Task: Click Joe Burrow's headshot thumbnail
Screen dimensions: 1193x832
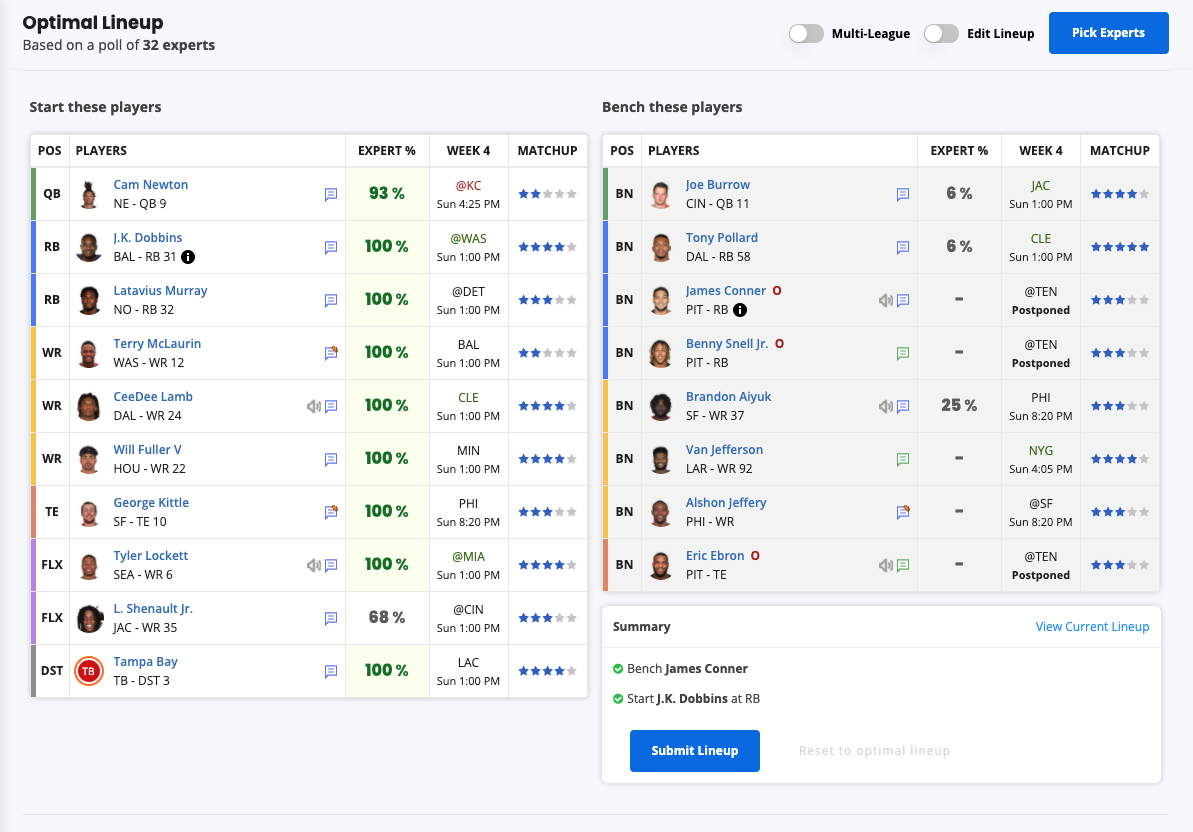Action: (661, 195)
